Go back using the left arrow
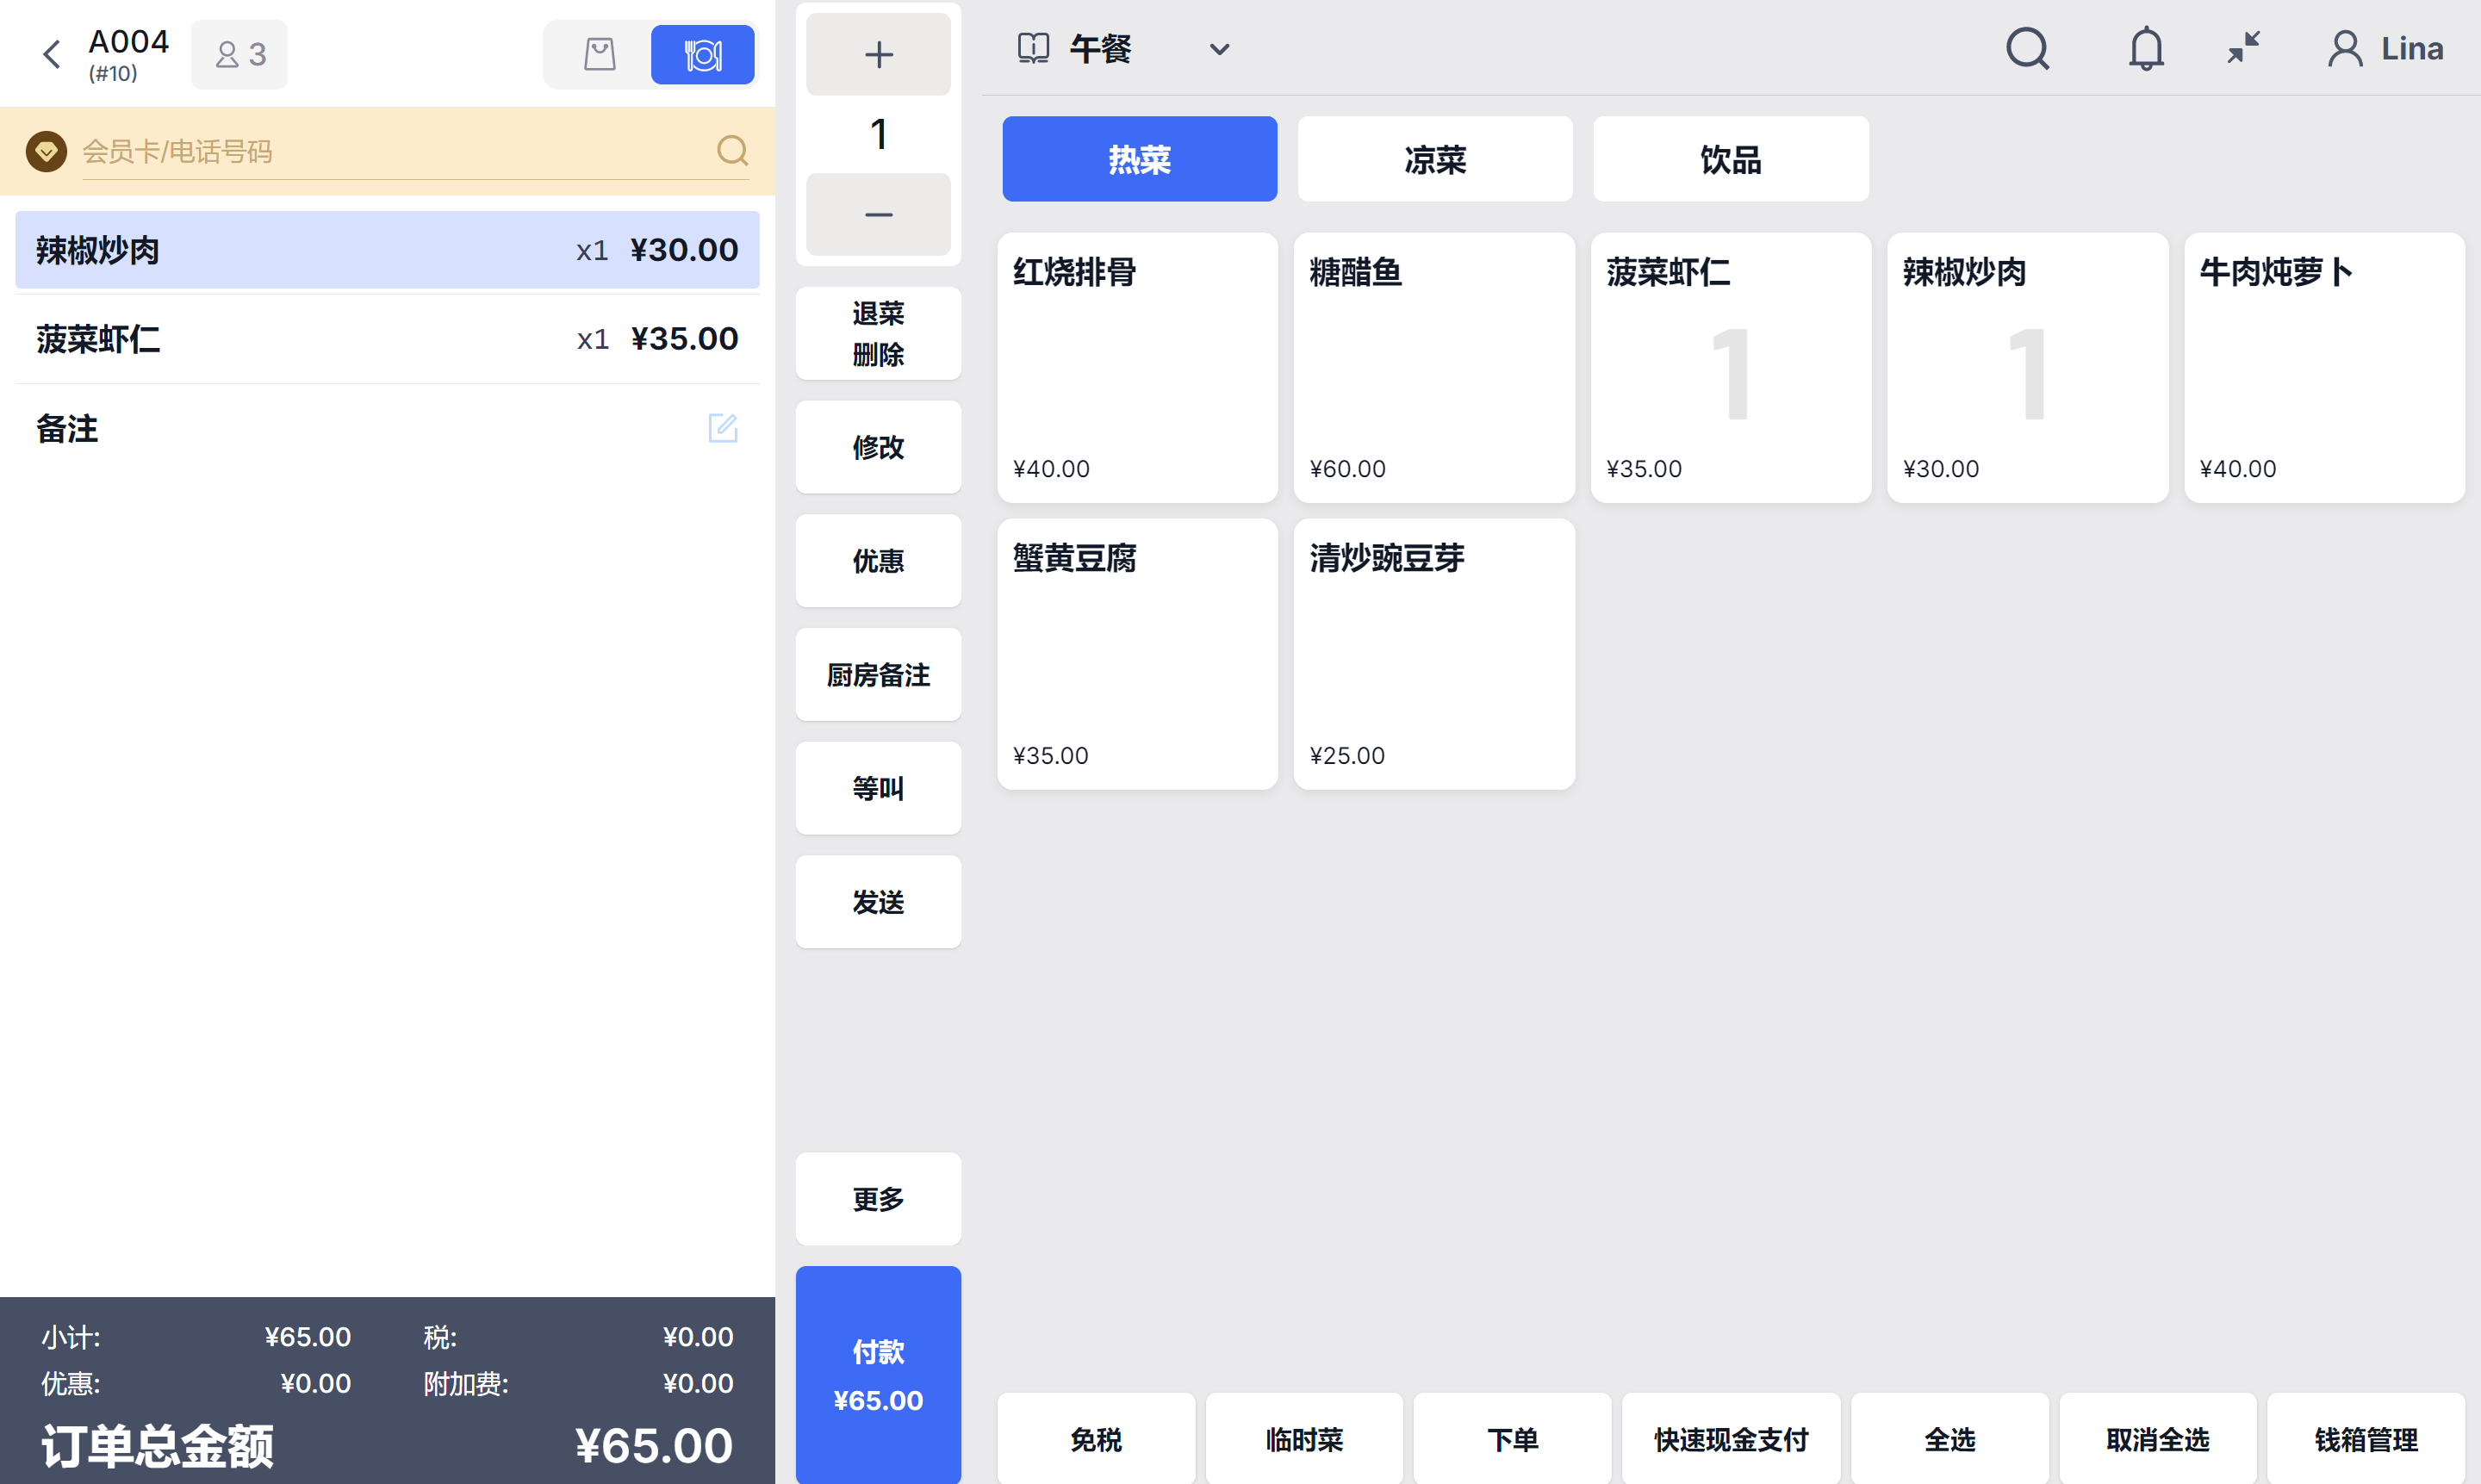2481x1484 pixels. coord(52,54)
